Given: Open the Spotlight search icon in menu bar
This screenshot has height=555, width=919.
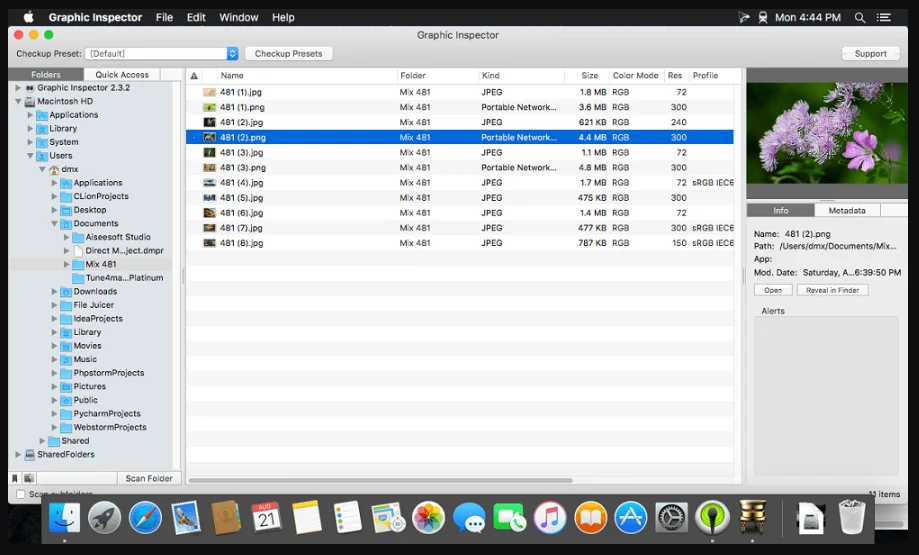Looking at the screenshot, I should pos(860,18).
